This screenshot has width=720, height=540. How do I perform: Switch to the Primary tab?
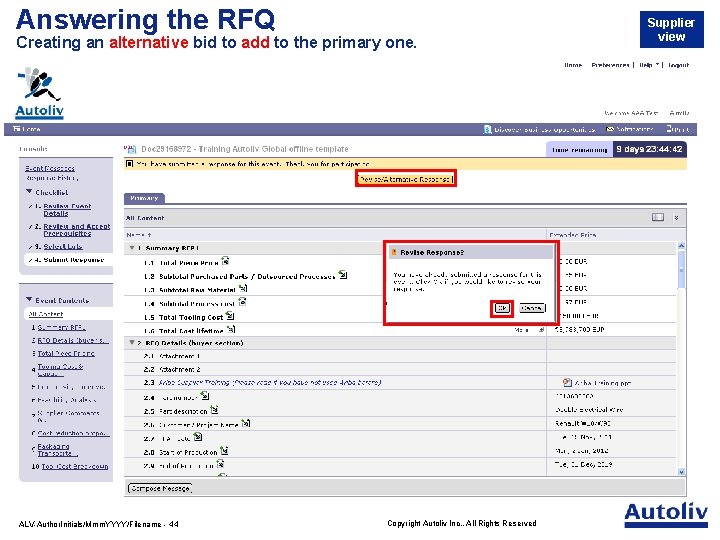[144, 198]
